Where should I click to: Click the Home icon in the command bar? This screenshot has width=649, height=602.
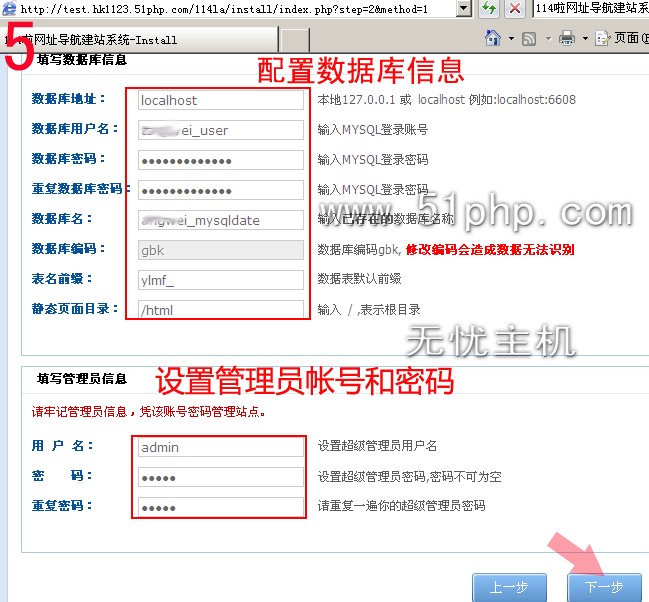493,39
